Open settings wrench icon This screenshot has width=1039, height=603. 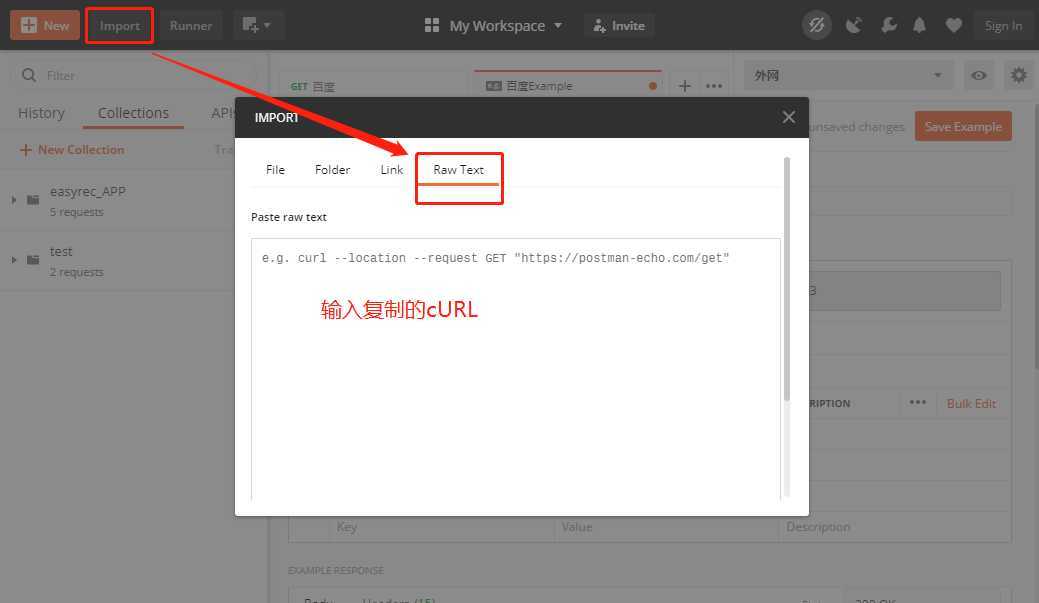(x=888, y=26)
